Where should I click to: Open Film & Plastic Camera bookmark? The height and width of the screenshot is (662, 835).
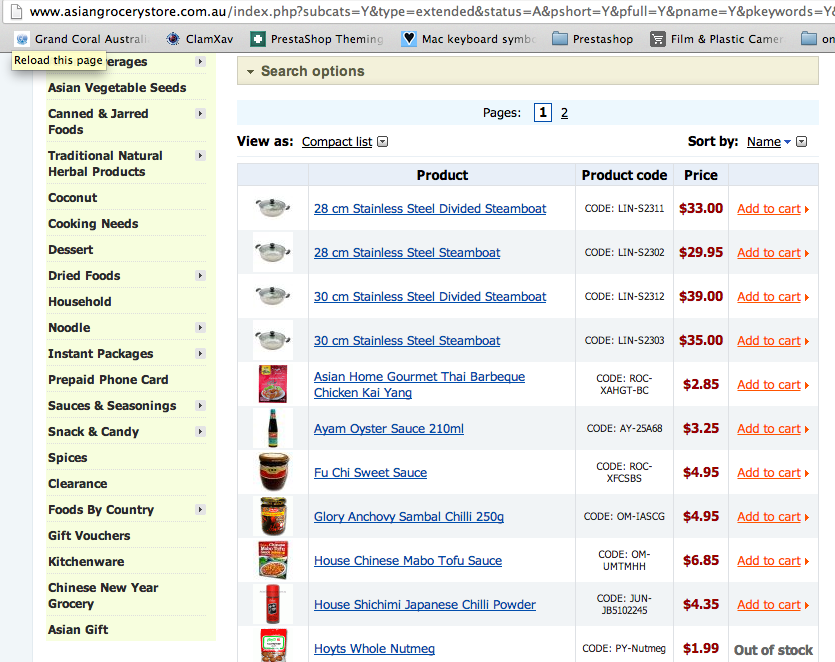(717, 39)
